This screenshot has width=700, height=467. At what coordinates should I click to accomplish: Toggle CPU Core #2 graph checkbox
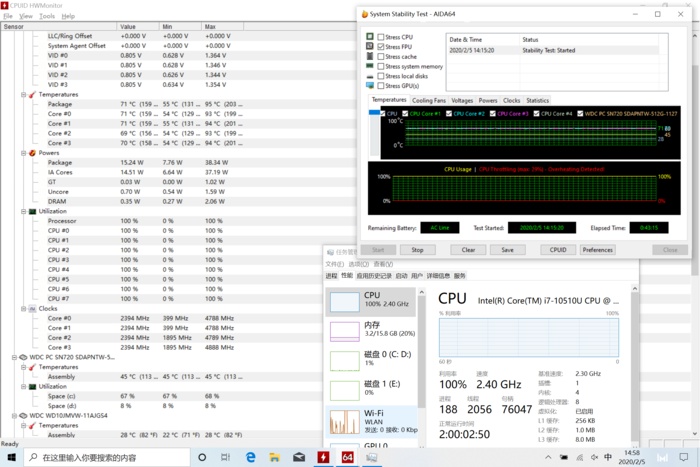449,113
